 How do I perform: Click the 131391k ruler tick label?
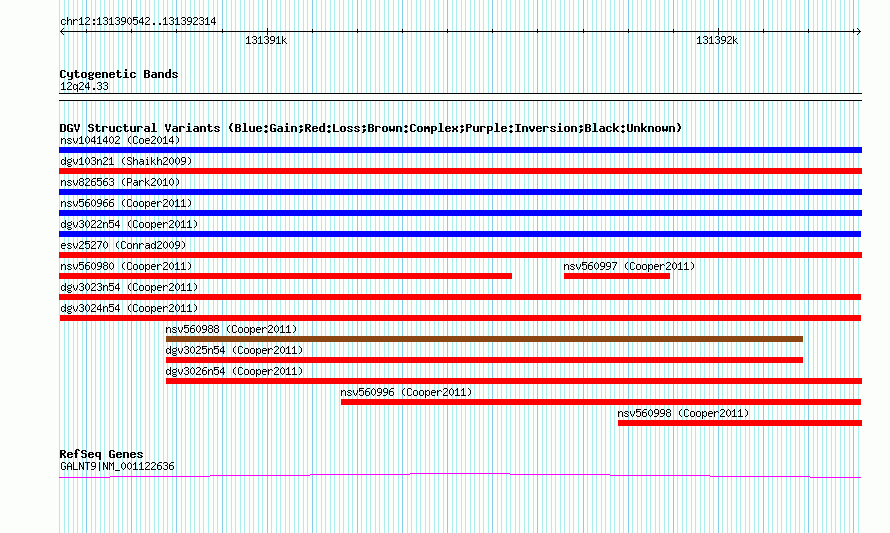click(266, 40)
